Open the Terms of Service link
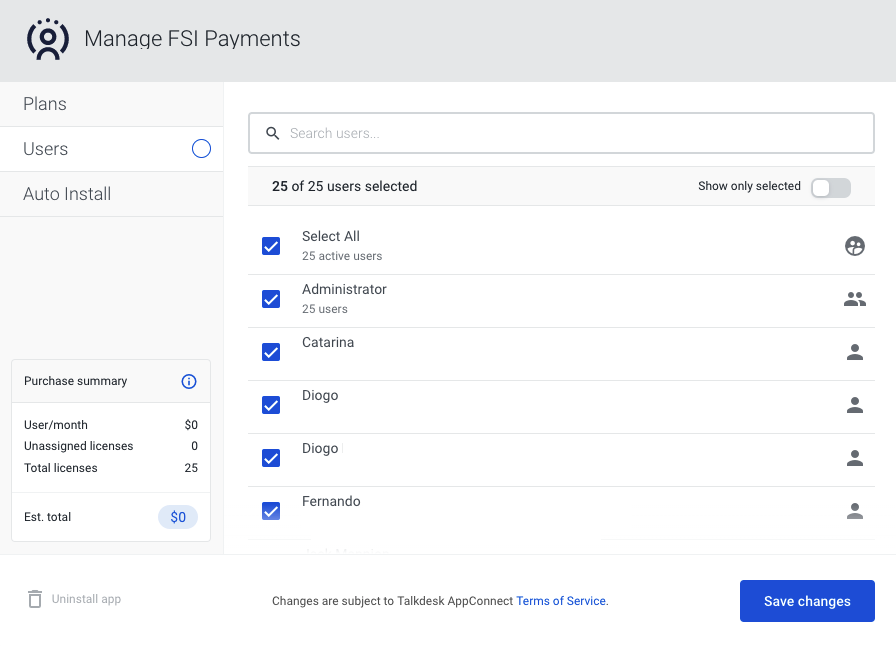This screenshot has height=646, width=896. pyautogui.click(x=561, y=601)
